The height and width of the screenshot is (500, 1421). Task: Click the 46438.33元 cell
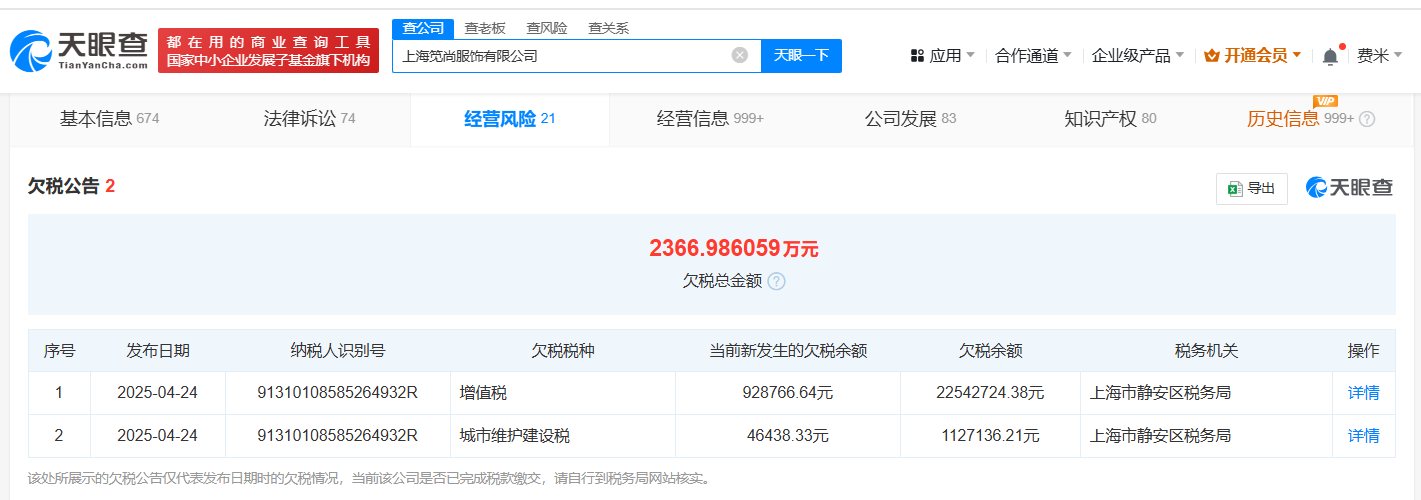click(x=788, y=436)
